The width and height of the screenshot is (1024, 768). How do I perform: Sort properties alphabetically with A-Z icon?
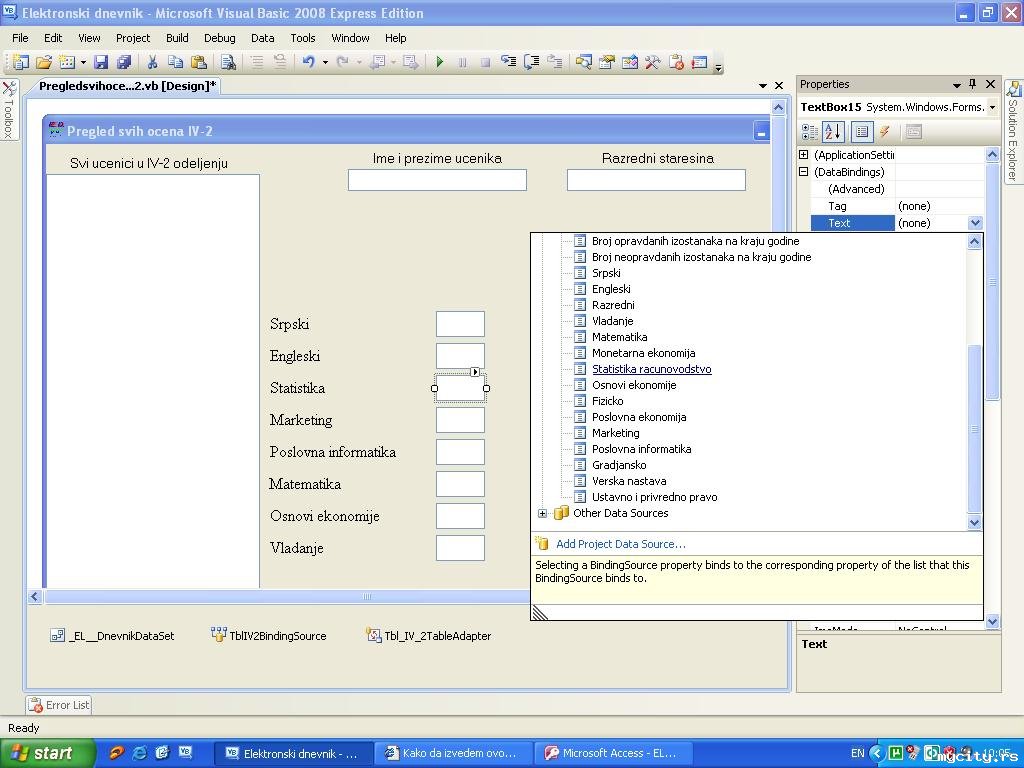click(x=834, y=132)
